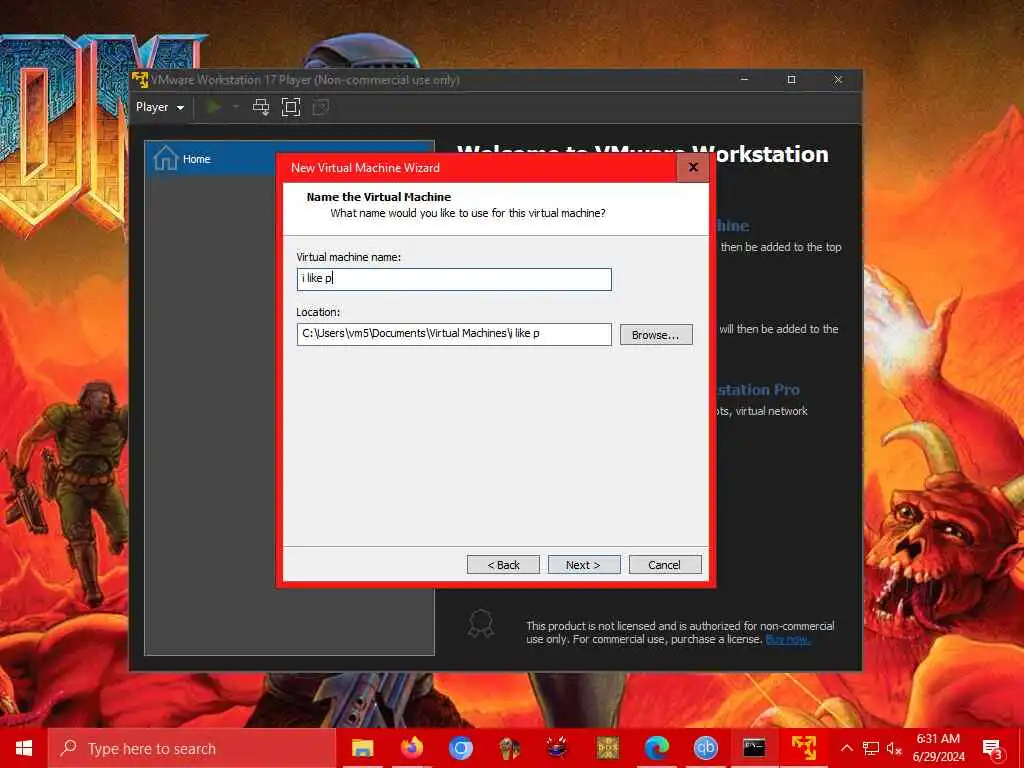Viewport: 1024px width, 768px height.
Task: Open the clock showing 6:31 AM
Action: click(x=938, y=748)
